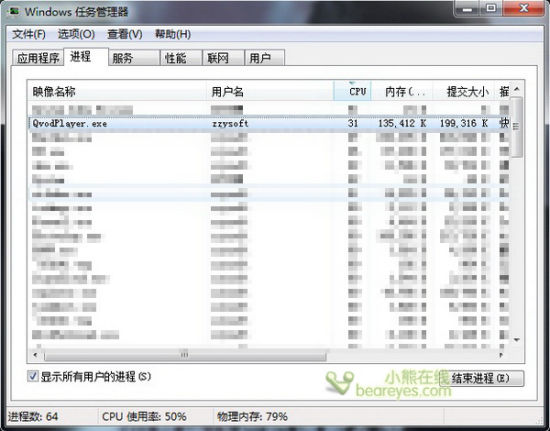This screenshot has width=550, height=431.
Task: Switch to the 服务 tab
Action: [134, 58]
